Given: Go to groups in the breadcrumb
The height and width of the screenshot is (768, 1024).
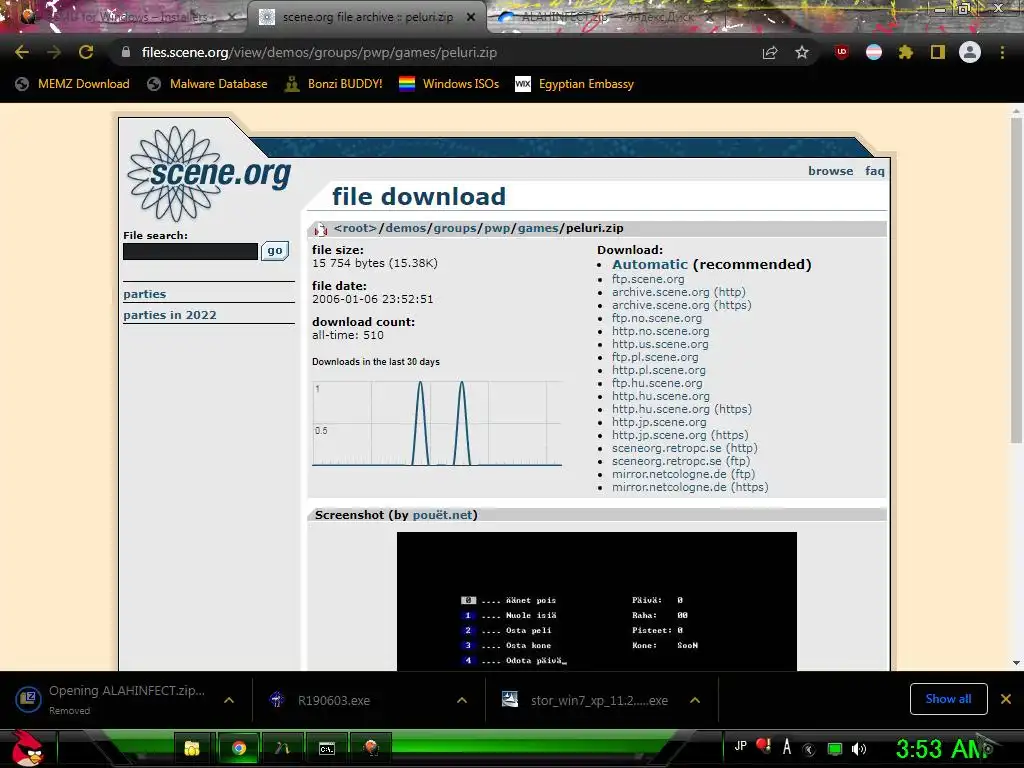Looking at the screenshot, I should point(455,228).
